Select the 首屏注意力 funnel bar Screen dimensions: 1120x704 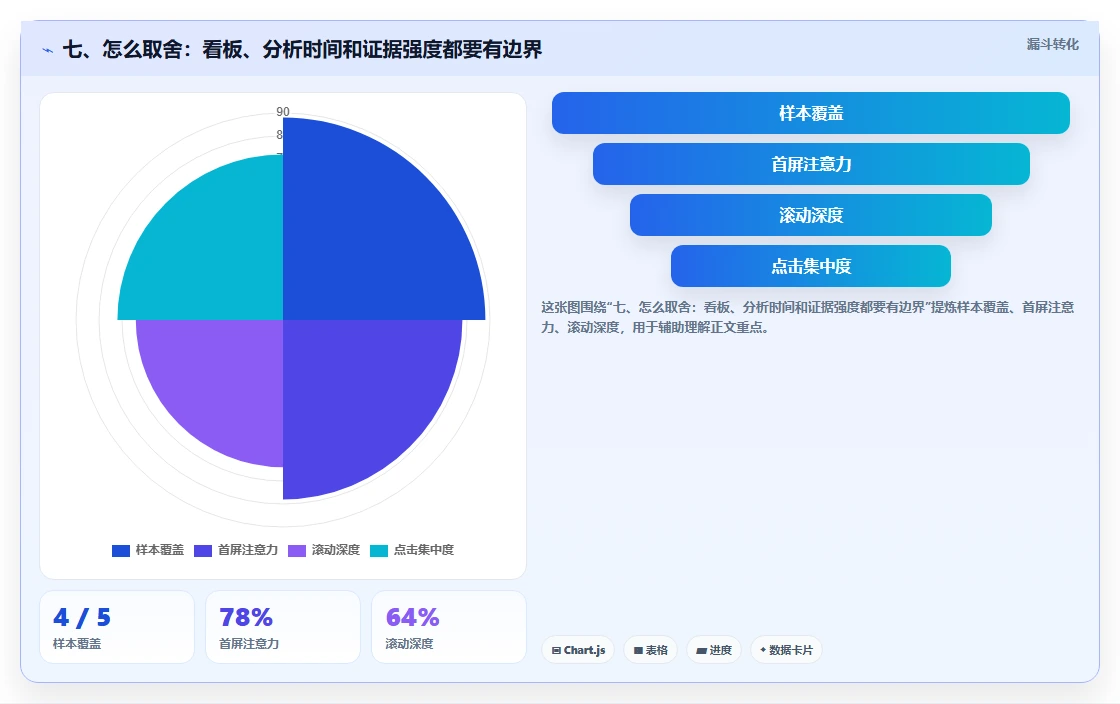(811, 164)
